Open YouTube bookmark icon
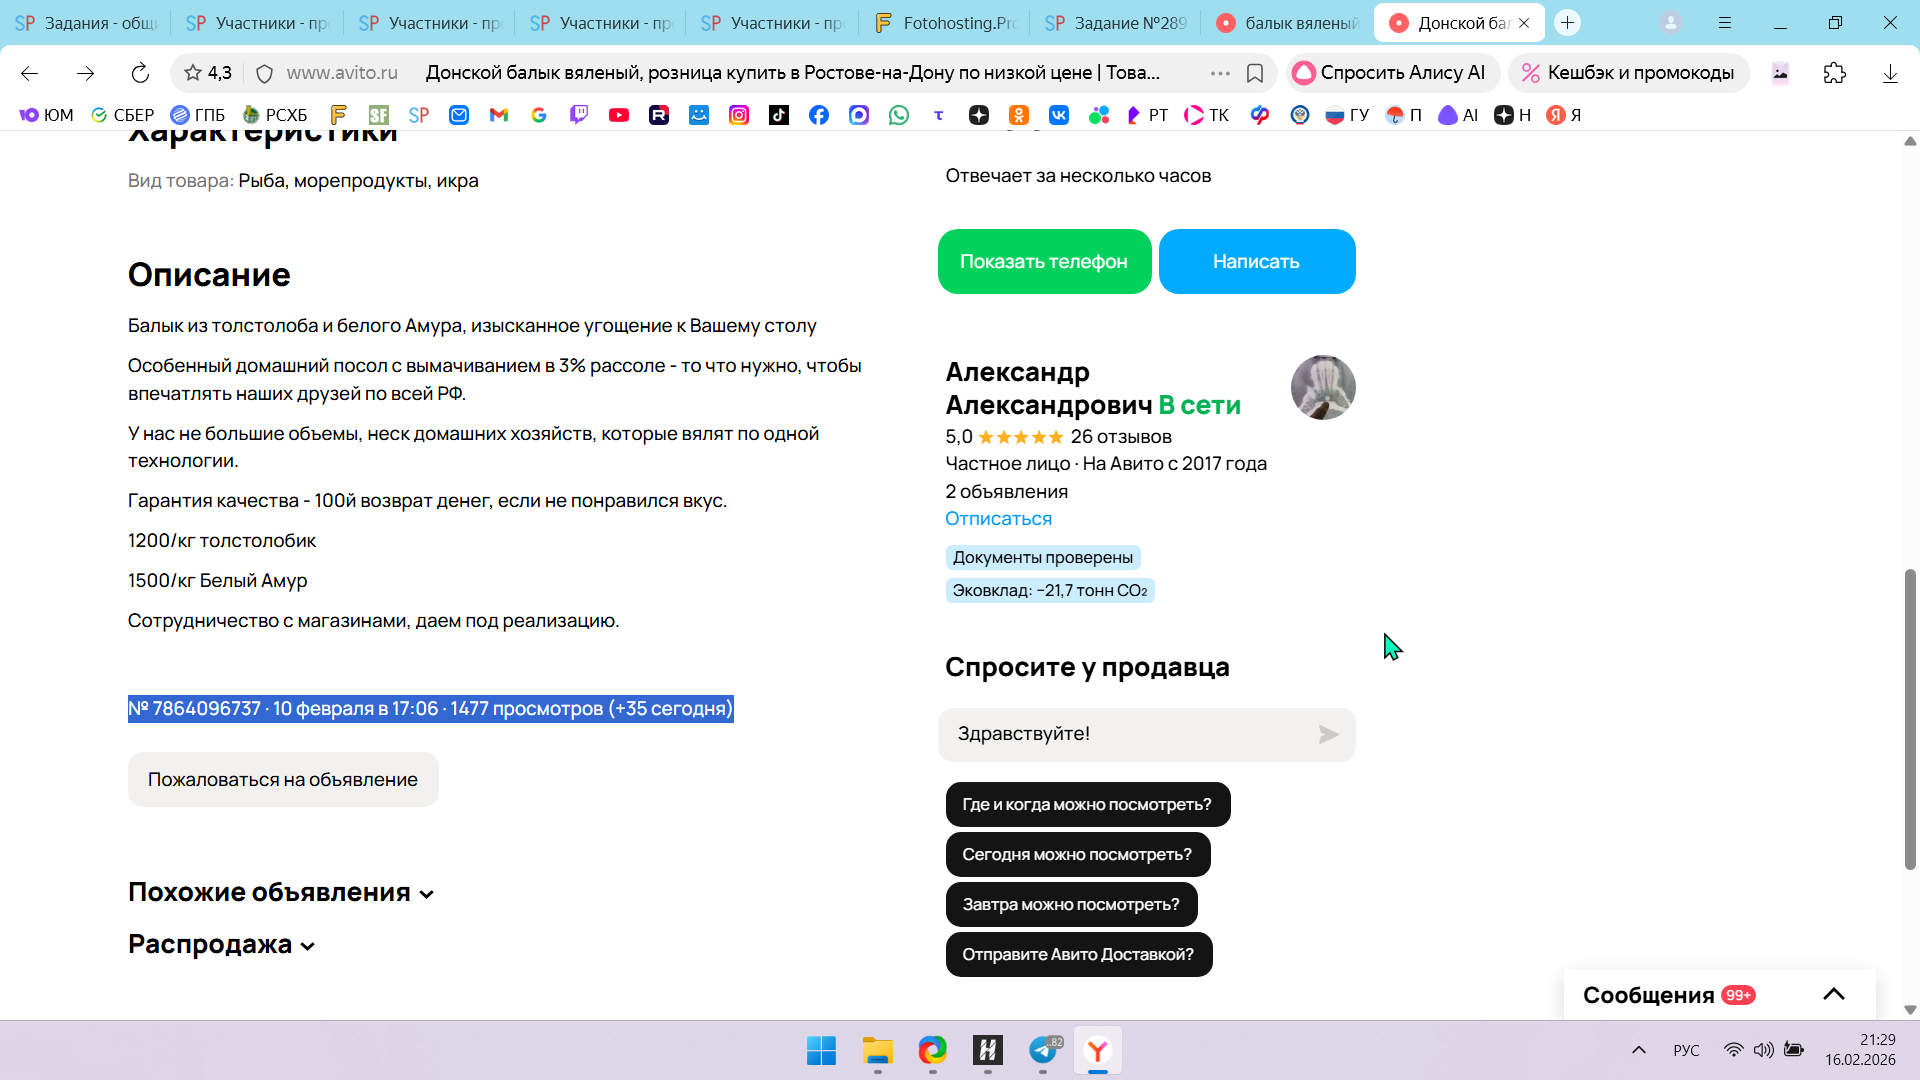Screen dimensions: 1920x1080 tap(619, 115)
